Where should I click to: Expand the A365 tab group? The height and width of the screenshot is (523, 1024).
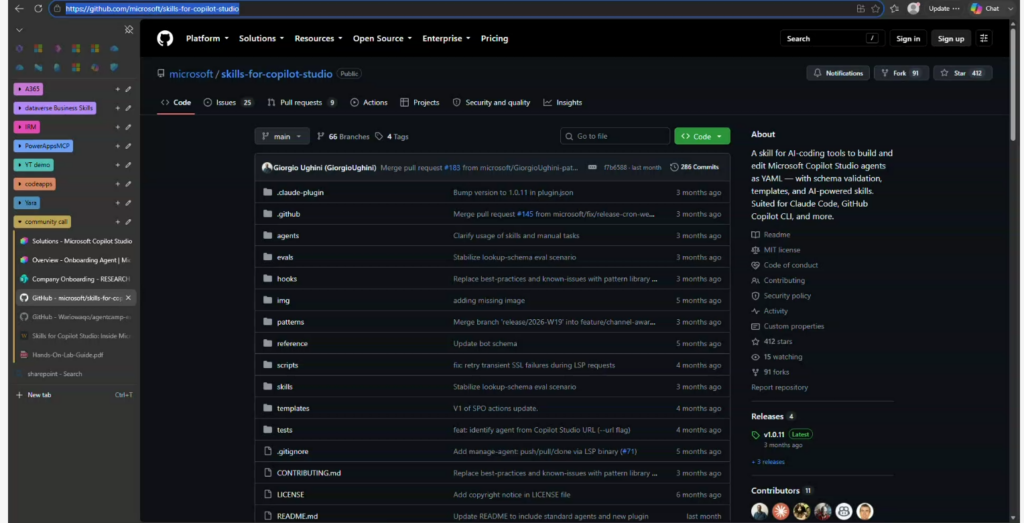click(28, 89)
